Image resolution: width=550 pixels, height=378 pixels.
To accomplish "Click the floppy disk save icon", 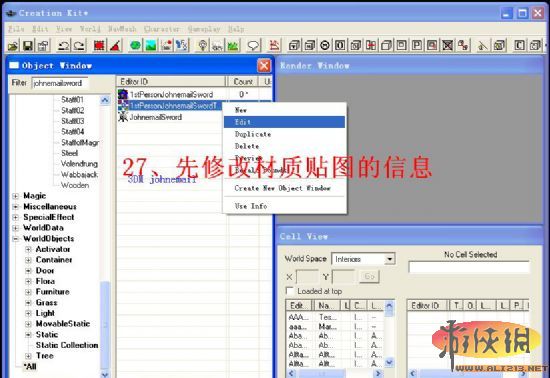I will (x=28, y=46).
